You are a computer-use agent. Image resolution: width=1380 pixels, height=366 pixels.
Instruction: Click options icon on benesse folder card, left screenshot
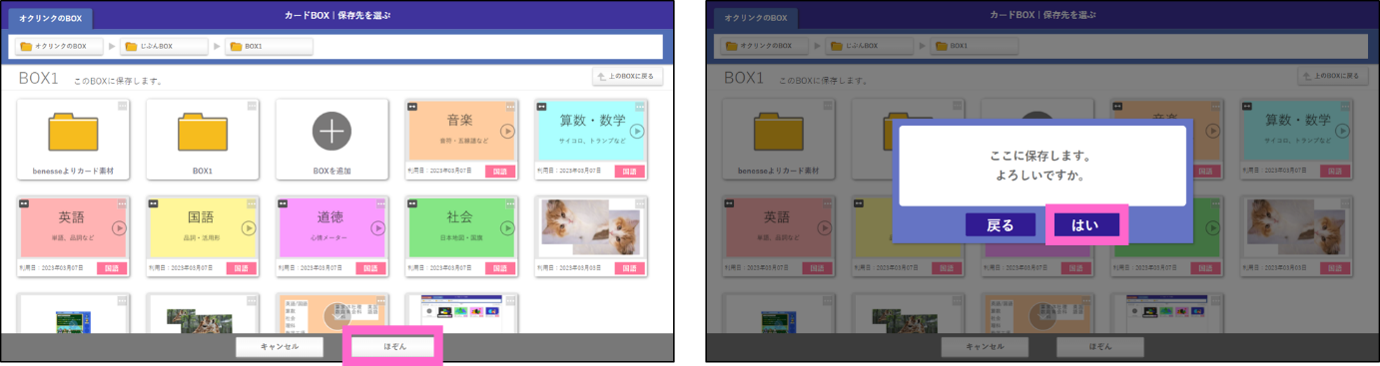pos(123,105)
